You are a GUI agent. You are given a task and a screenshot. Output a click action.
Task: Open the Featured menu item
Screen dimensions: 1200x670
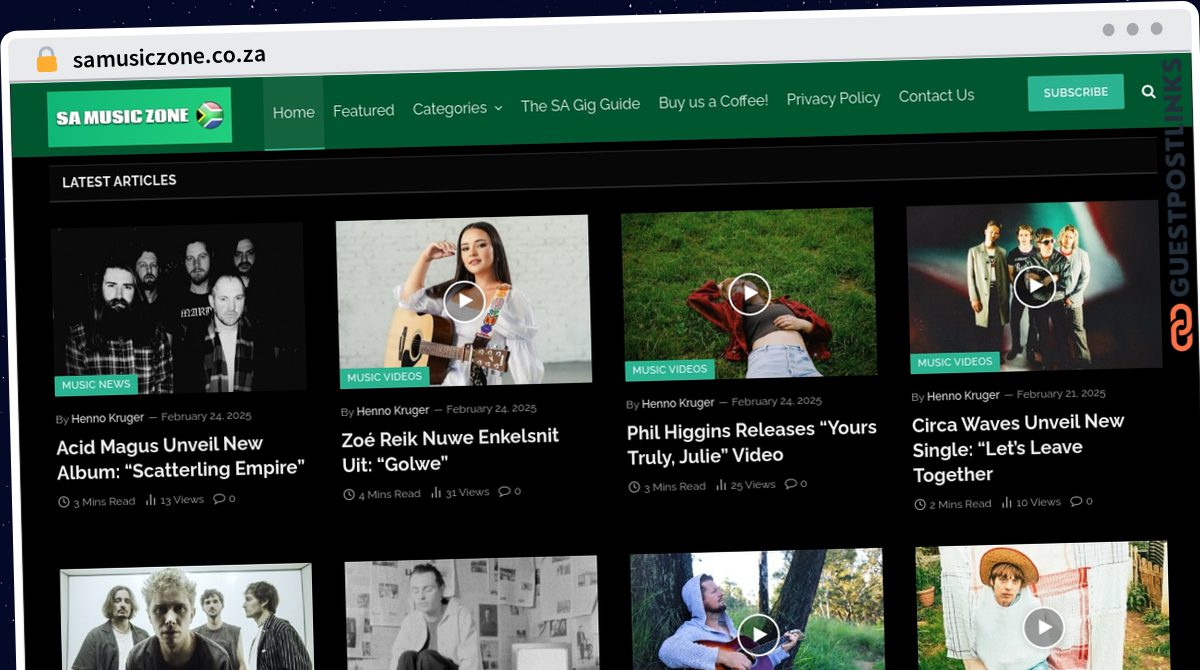pyautogui.click(x=363, y=110)
